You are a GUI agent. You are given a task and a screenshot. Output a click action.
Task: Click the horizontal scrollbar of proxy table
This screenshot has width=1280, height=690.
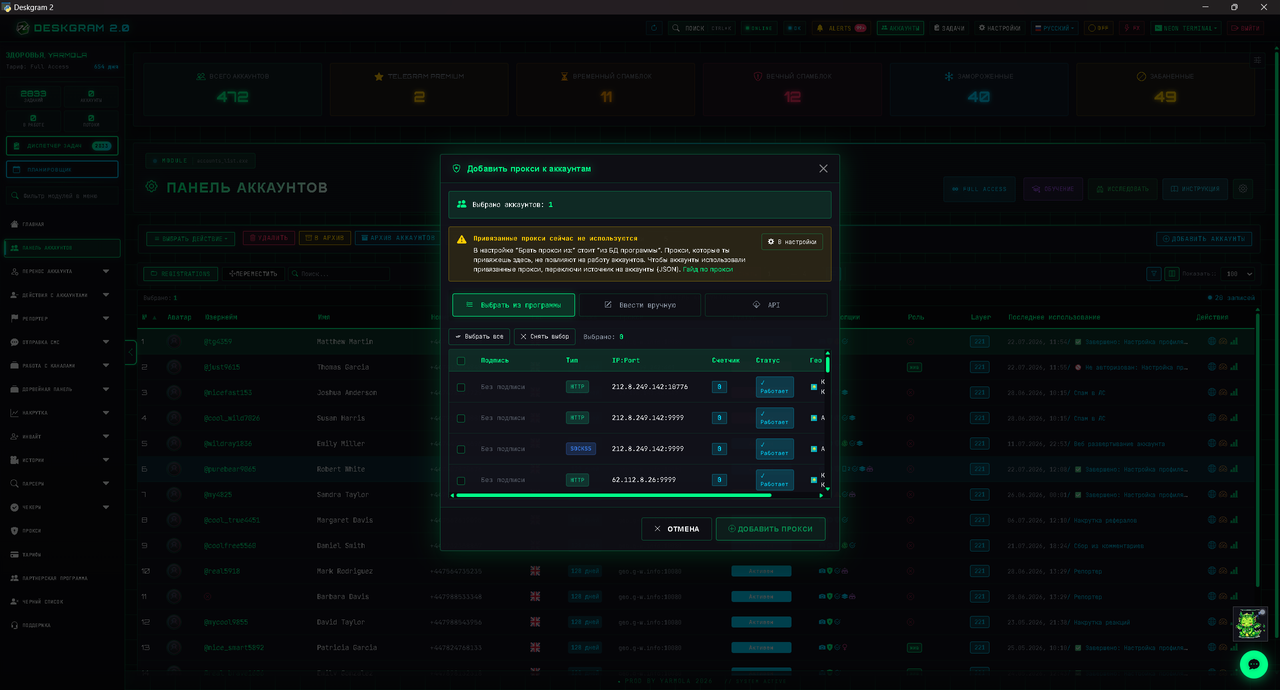point(614,495)
